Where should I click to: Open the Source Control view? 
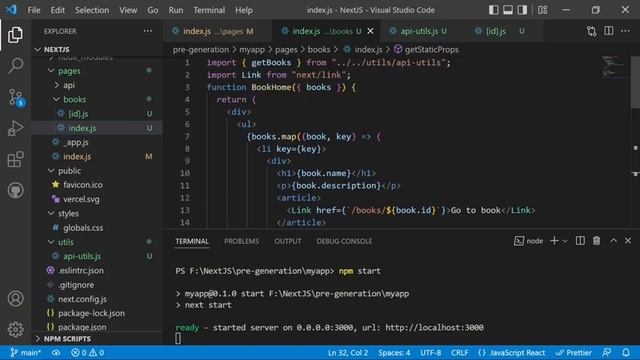[16, 98]
